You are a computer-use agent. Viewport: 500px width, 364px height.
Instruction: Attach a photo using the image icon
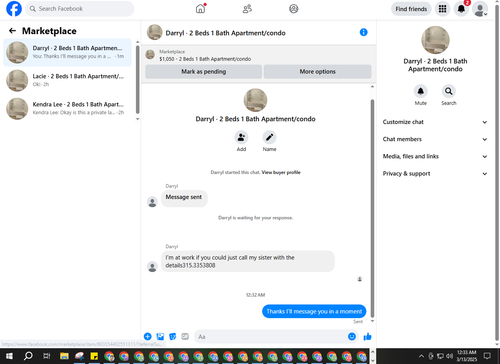[x=160, y=337]
